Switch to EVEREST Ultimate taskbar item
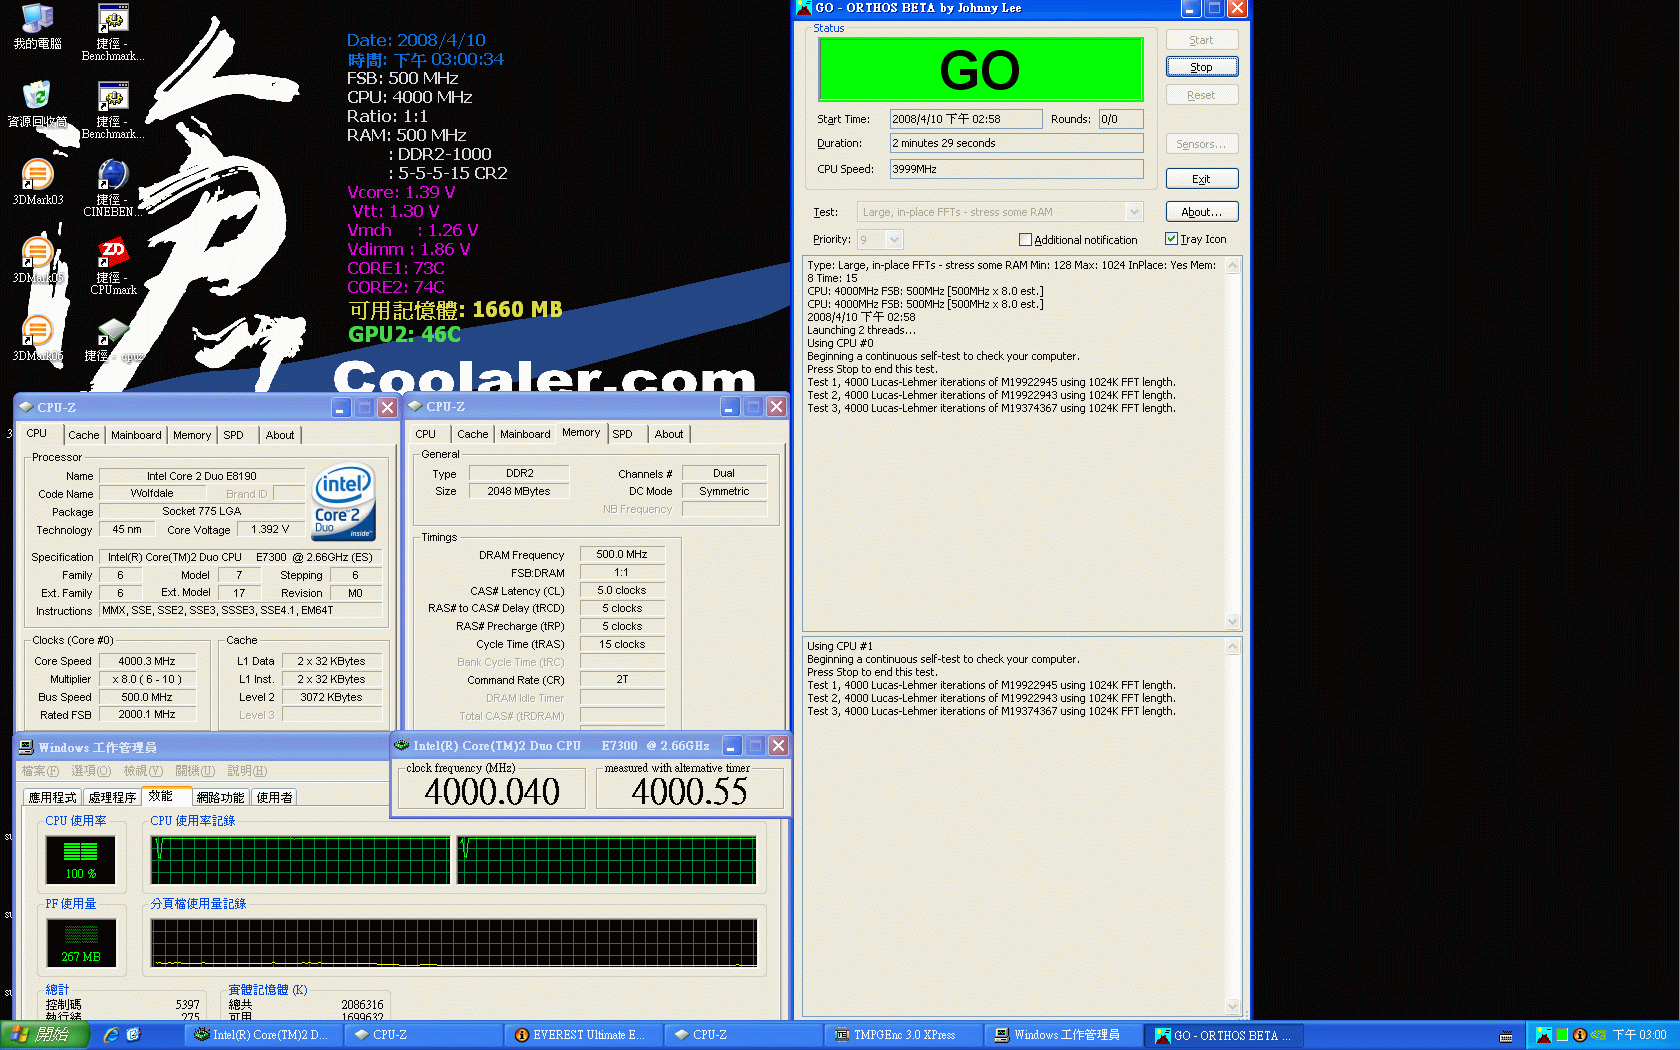 (583, 1035)
